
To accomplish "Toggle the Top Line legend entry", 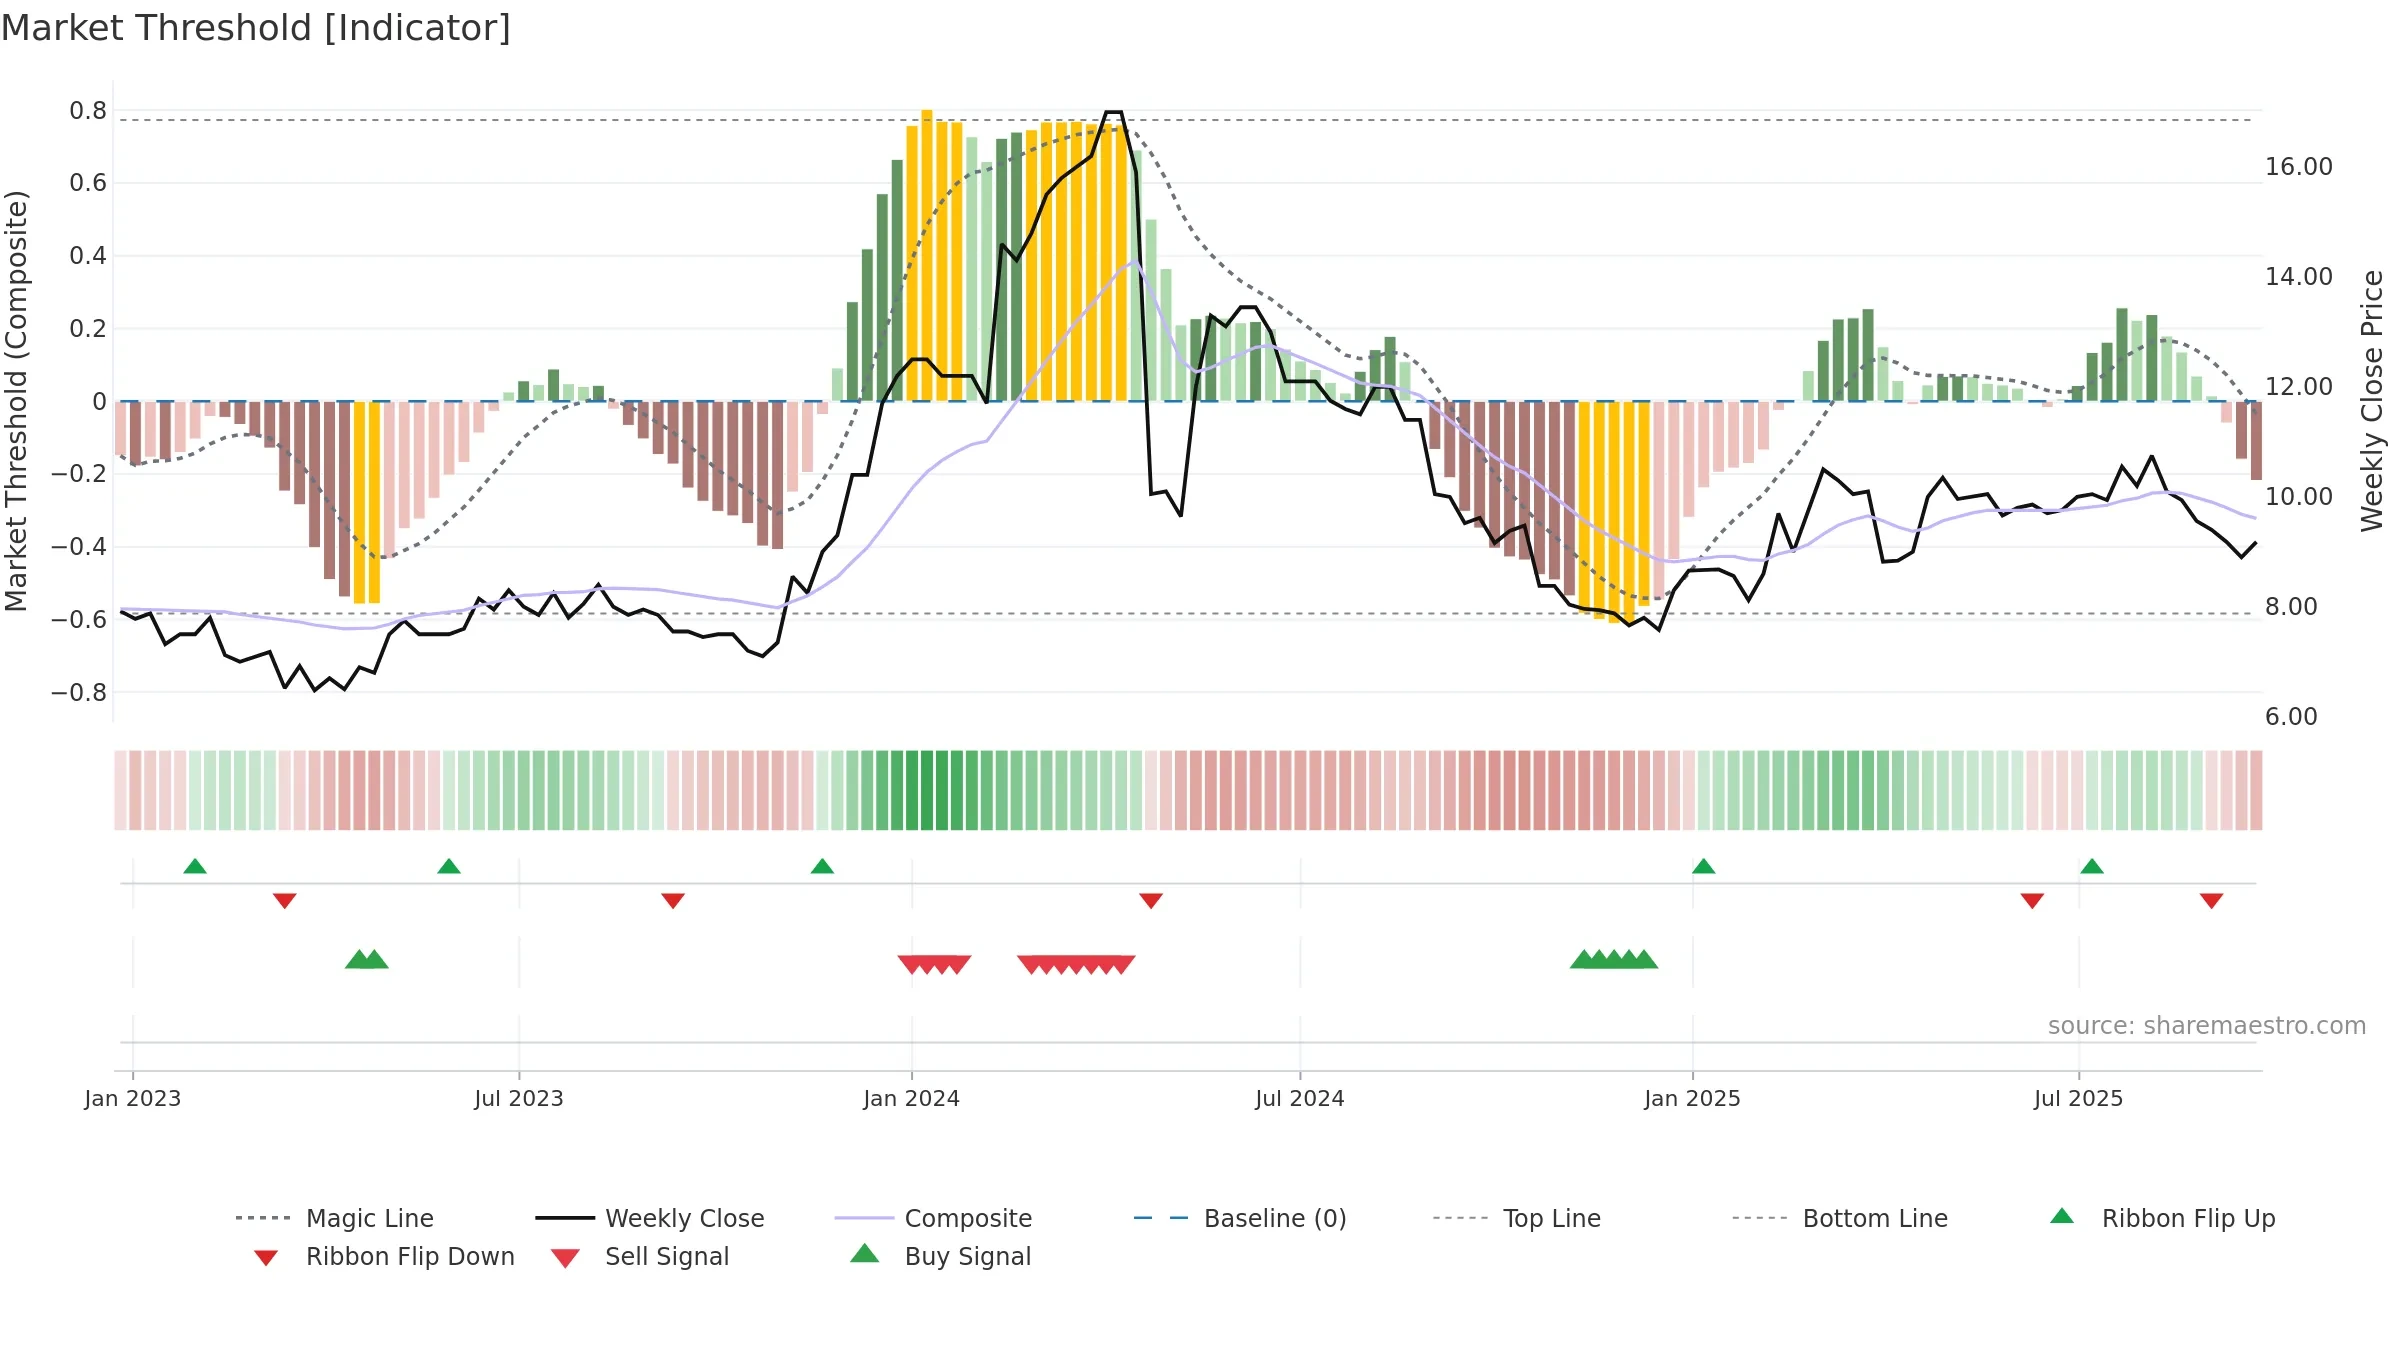I will tap(1517, 1218).
